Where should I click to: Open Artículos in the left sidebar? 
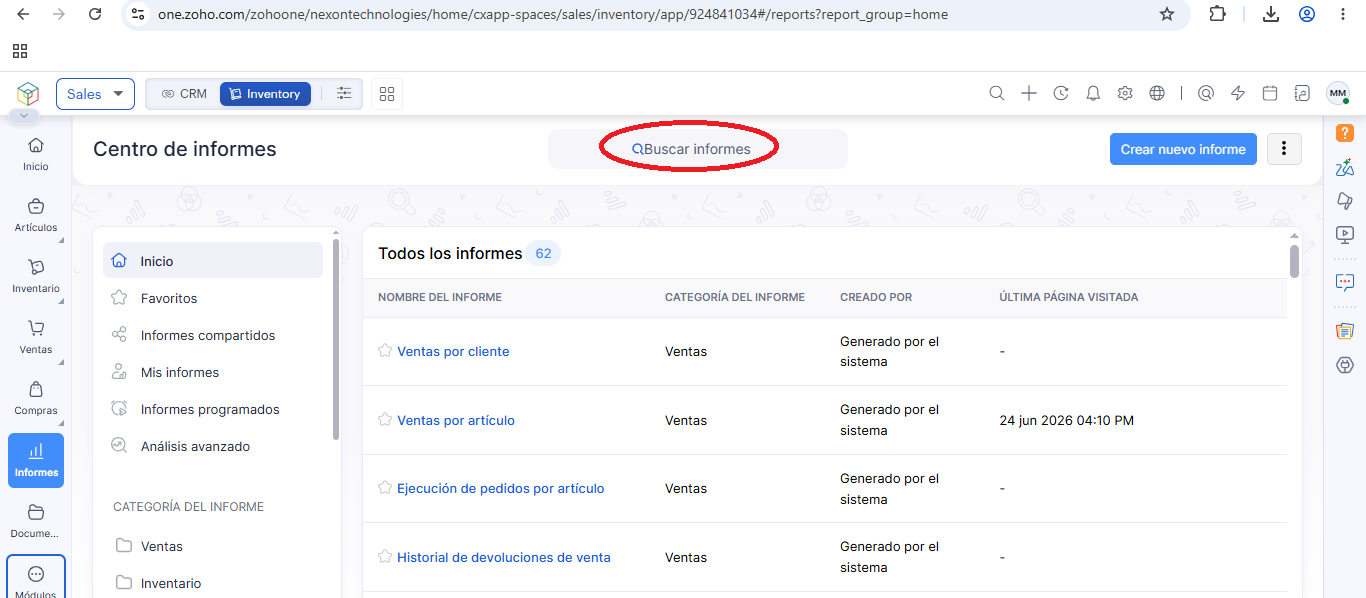(x=36, y=215)
